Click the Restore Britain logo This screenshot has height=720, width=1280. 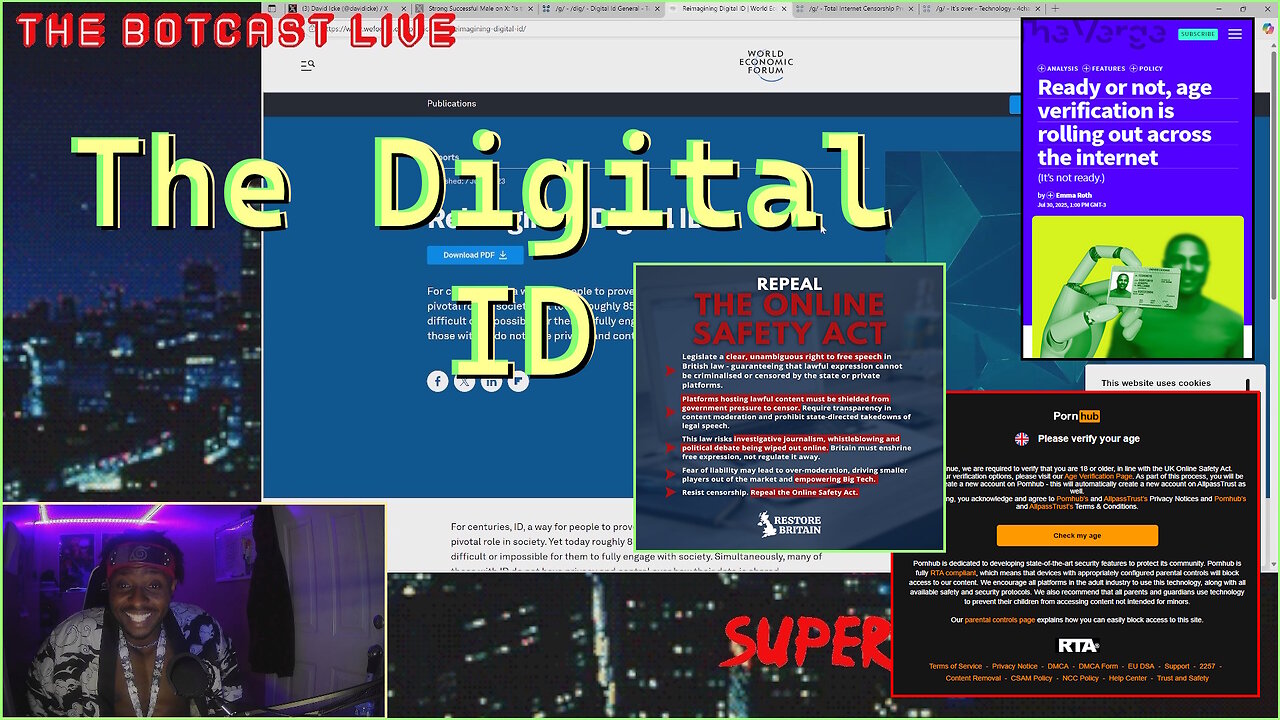789,526
